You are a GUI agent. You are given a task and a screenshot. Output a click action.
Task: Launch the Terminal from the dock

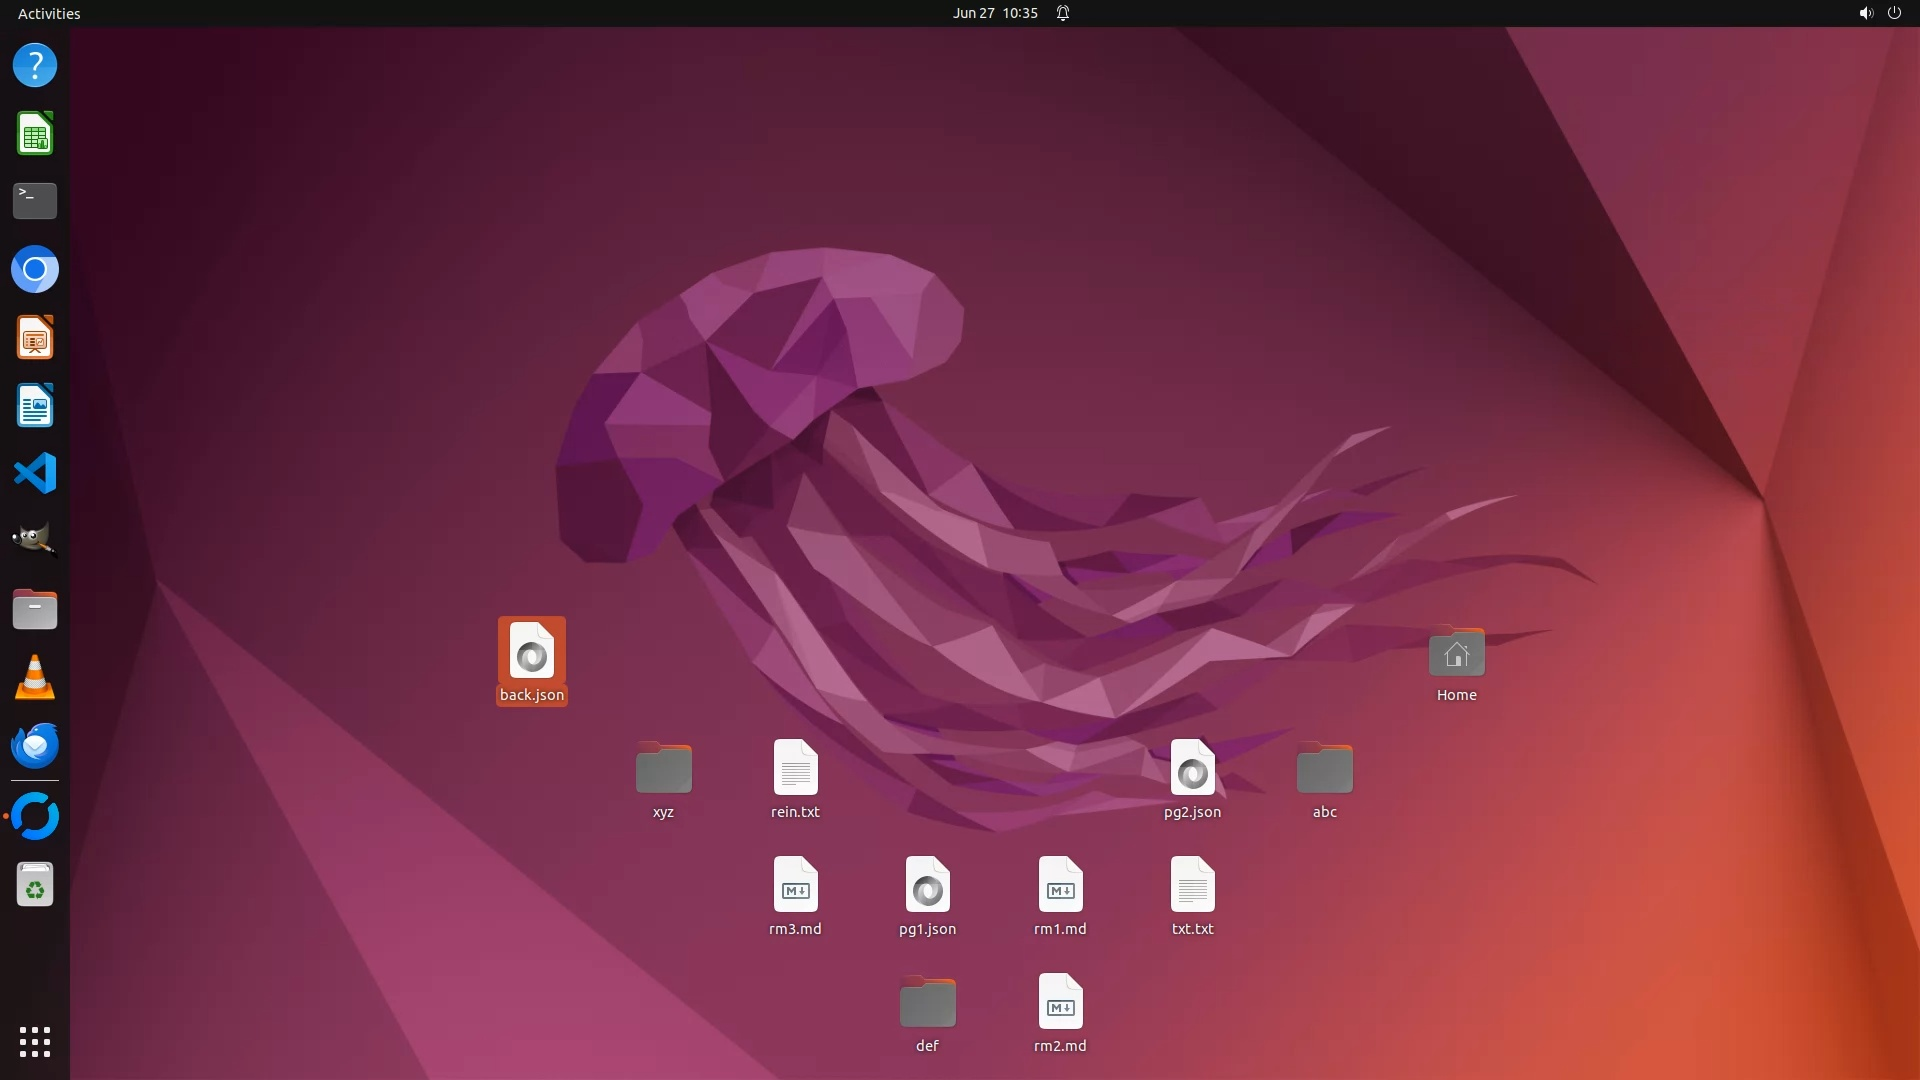pos(35,201)
